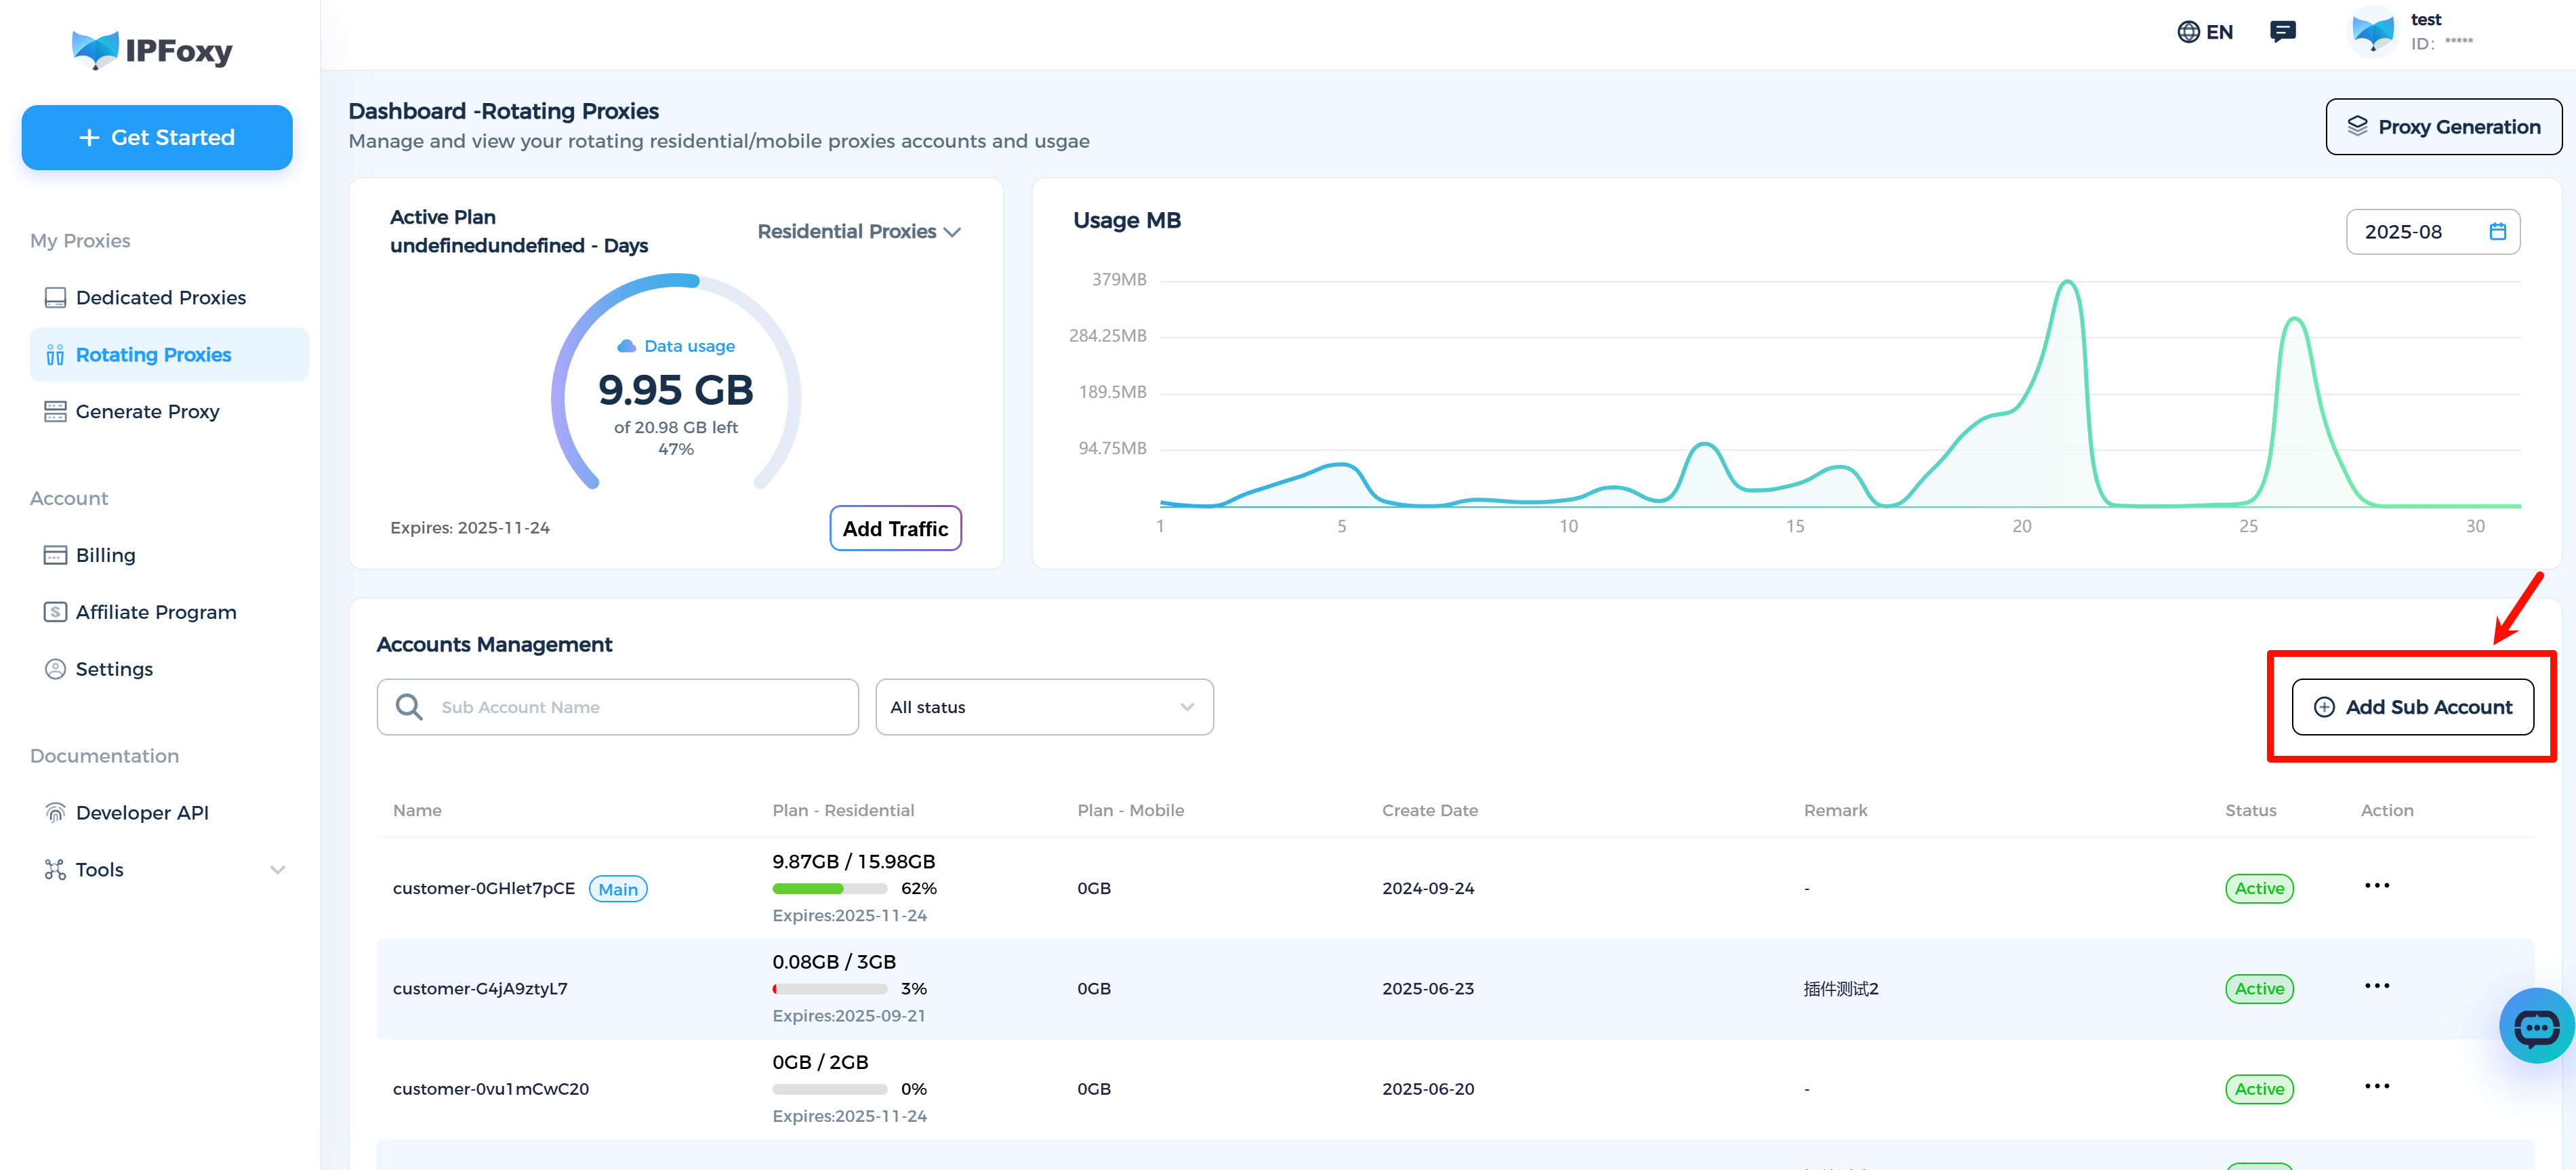Expand the Residential Proxies plan dropdown
2576x1170 pixels.
click(x=858, y=231)
